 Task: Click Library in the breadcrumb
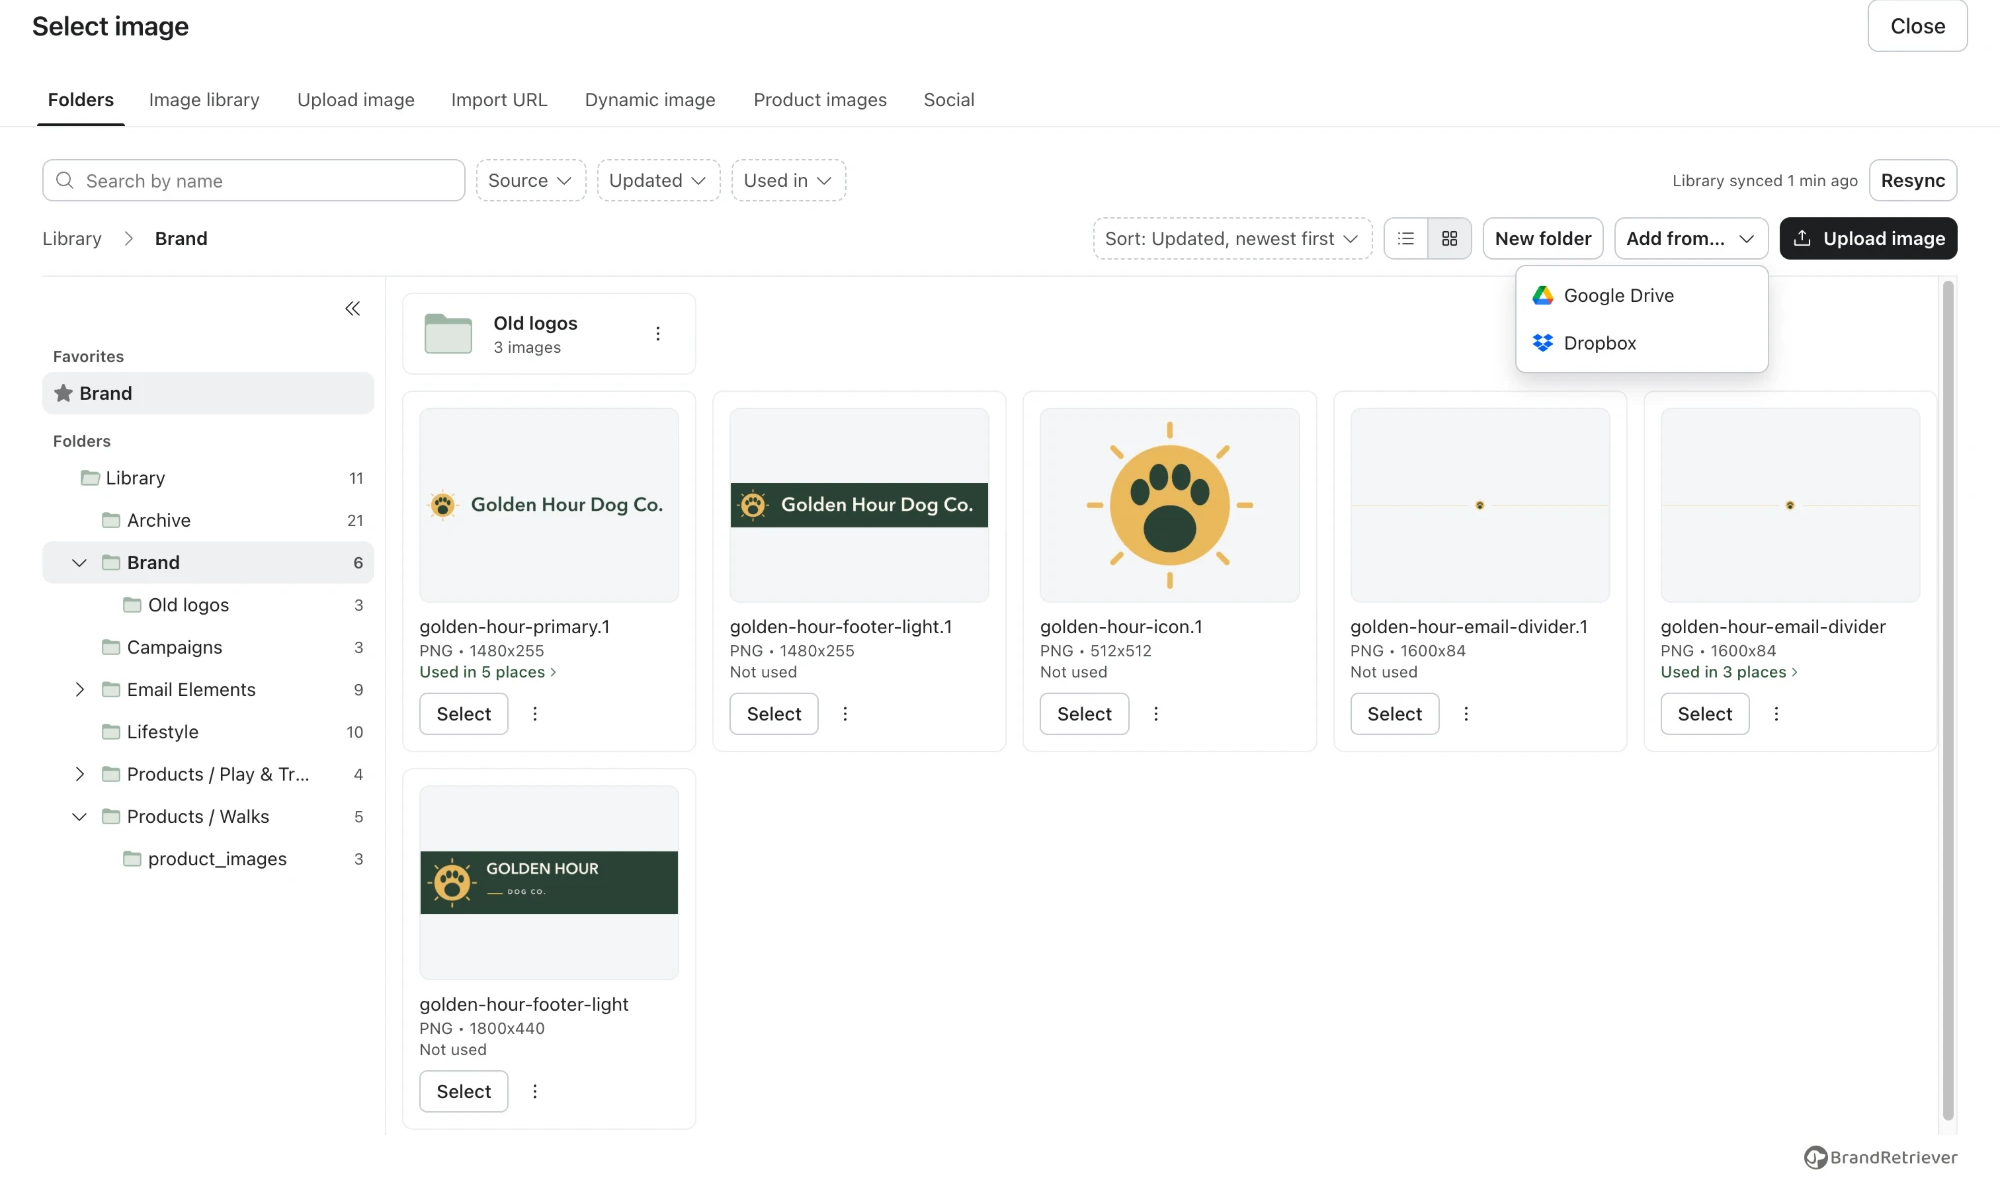point(72,238)
